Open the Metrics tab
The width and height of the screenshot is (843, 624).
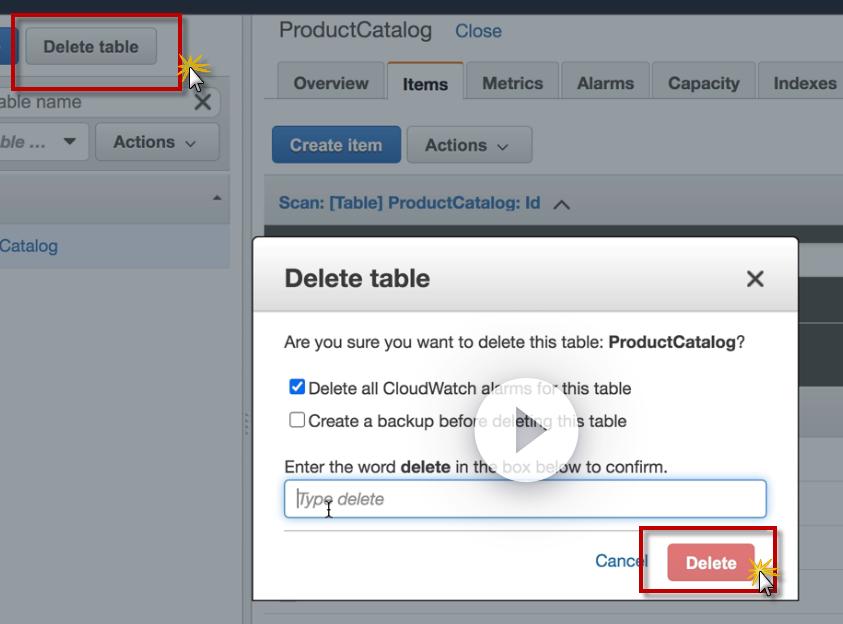point(512,83)
